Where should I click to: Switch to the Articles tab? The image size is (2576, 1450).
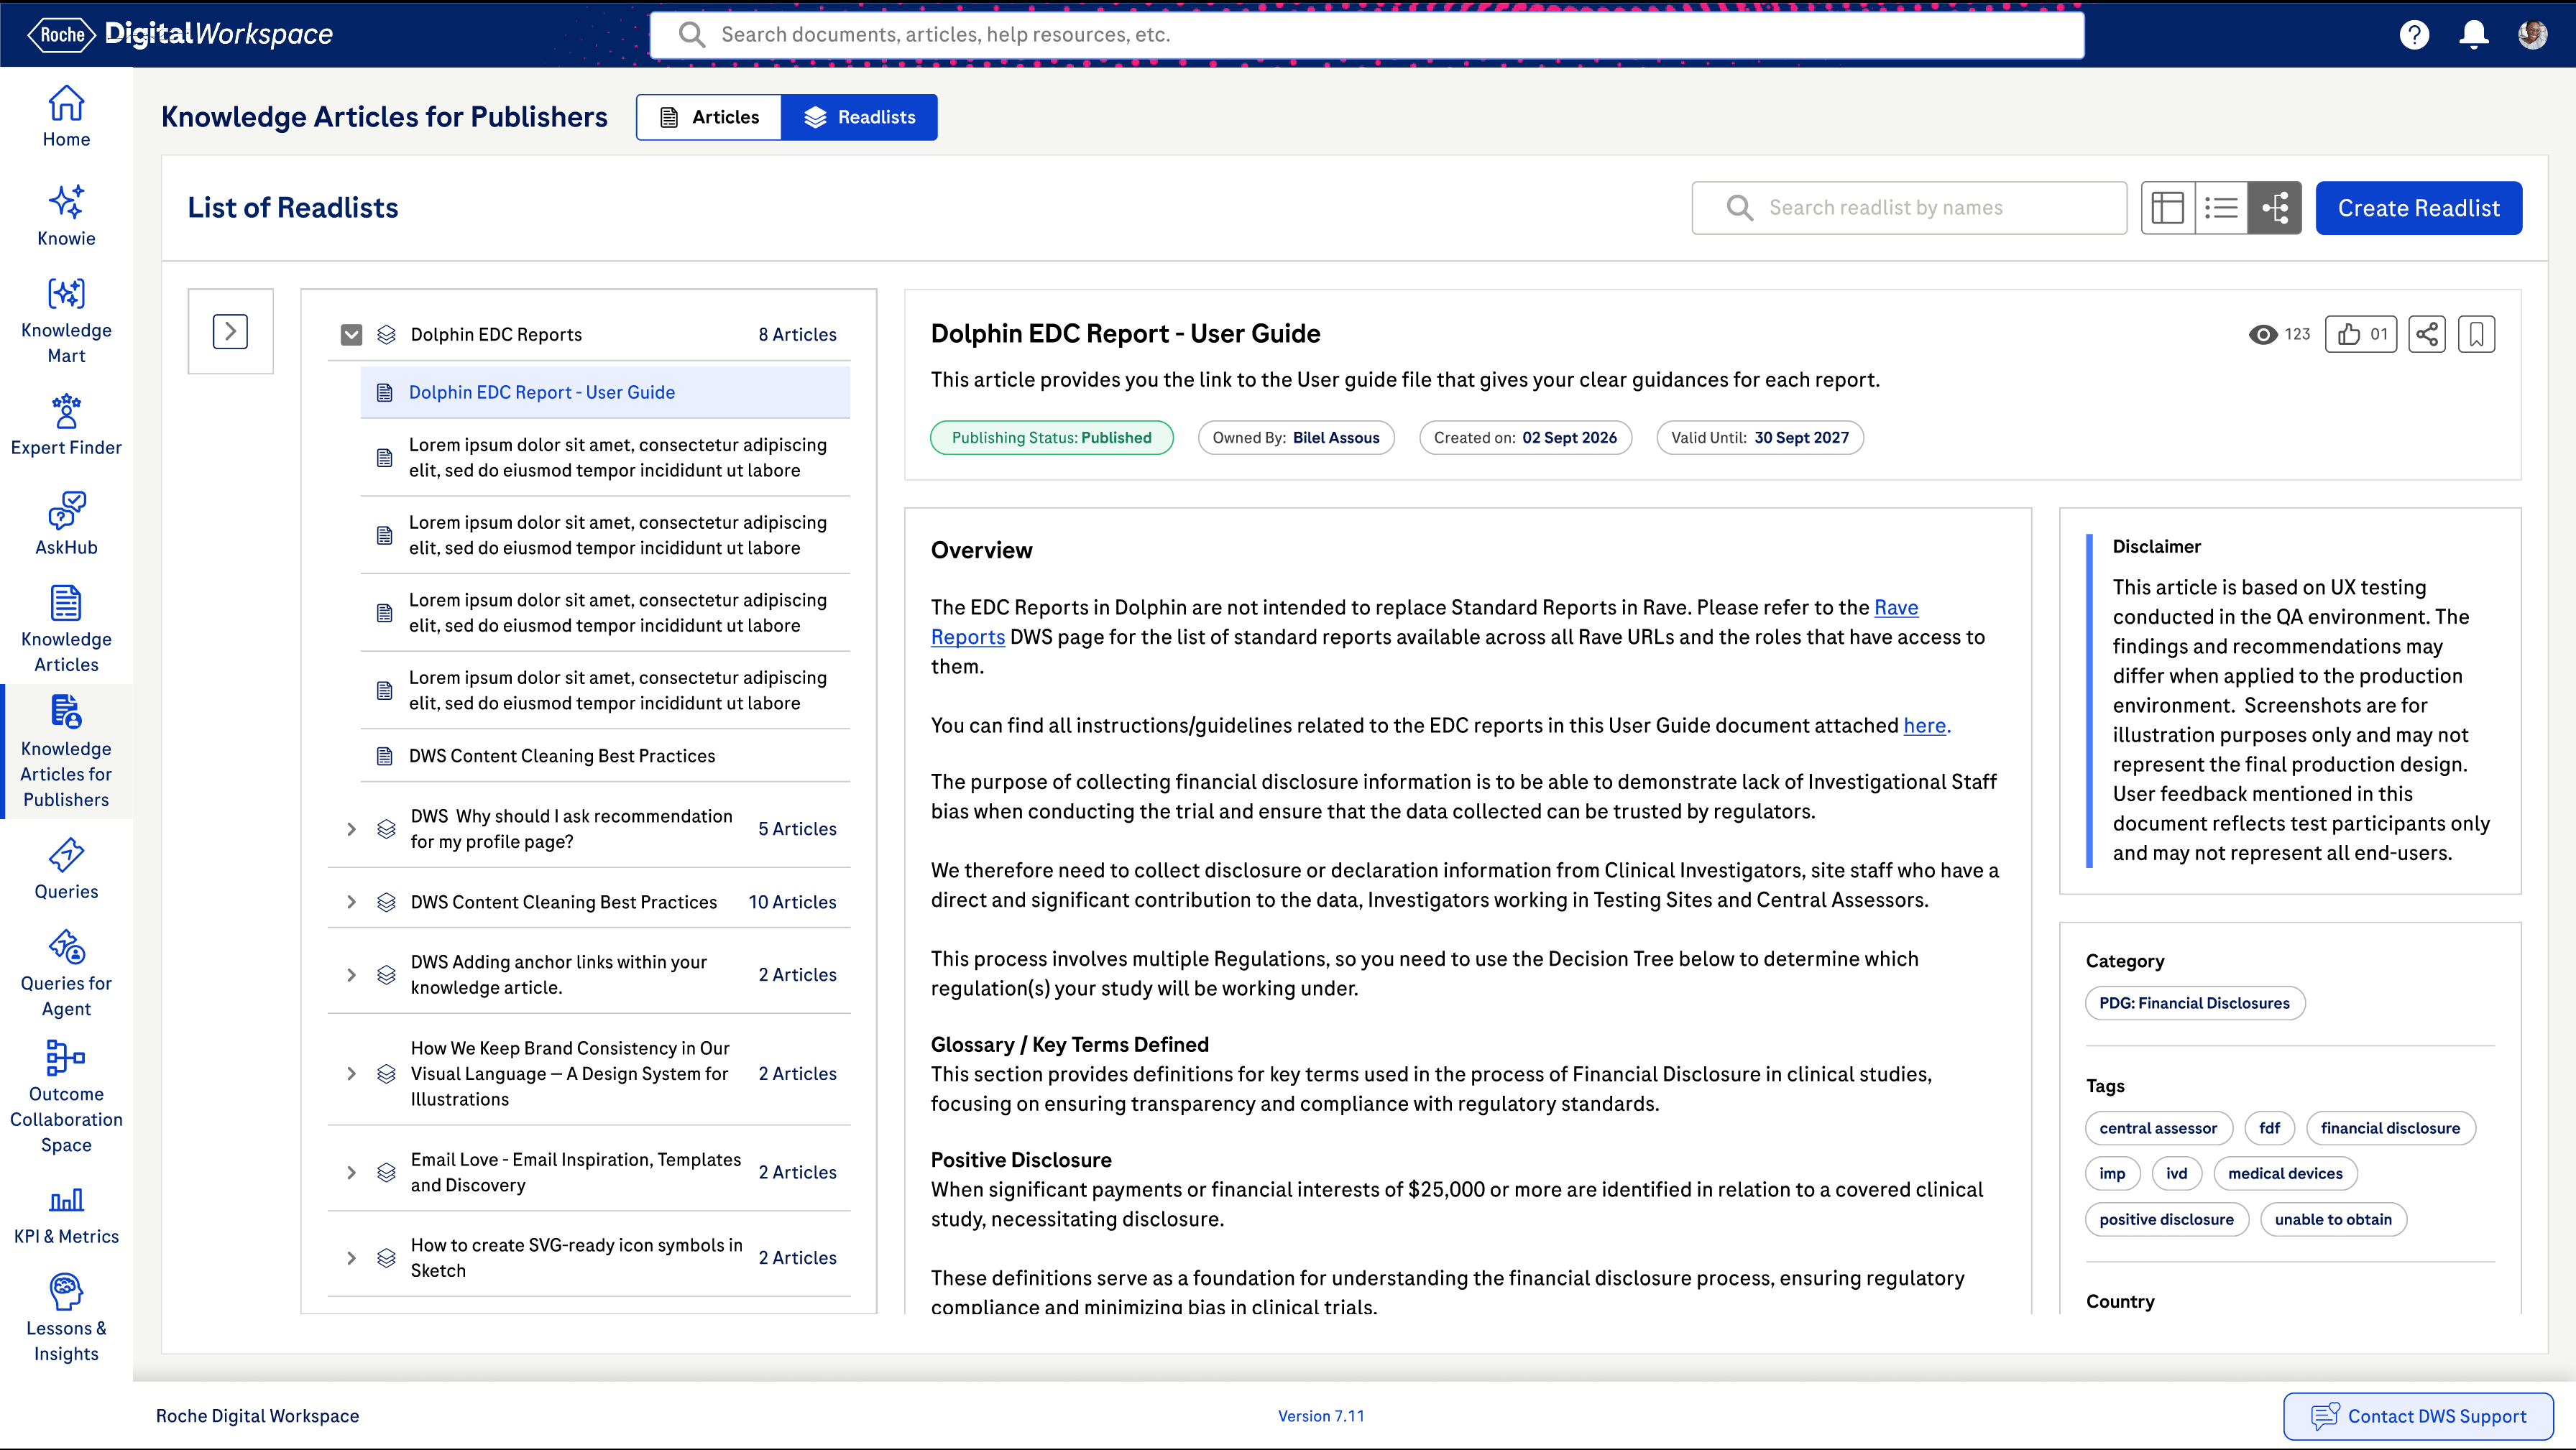[x=709, y=117]
